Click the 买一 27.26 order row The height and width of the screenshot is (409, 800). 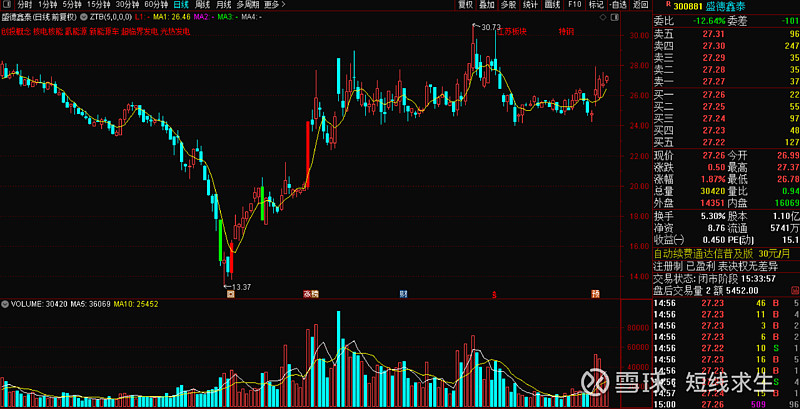click(x=726, y=95)
